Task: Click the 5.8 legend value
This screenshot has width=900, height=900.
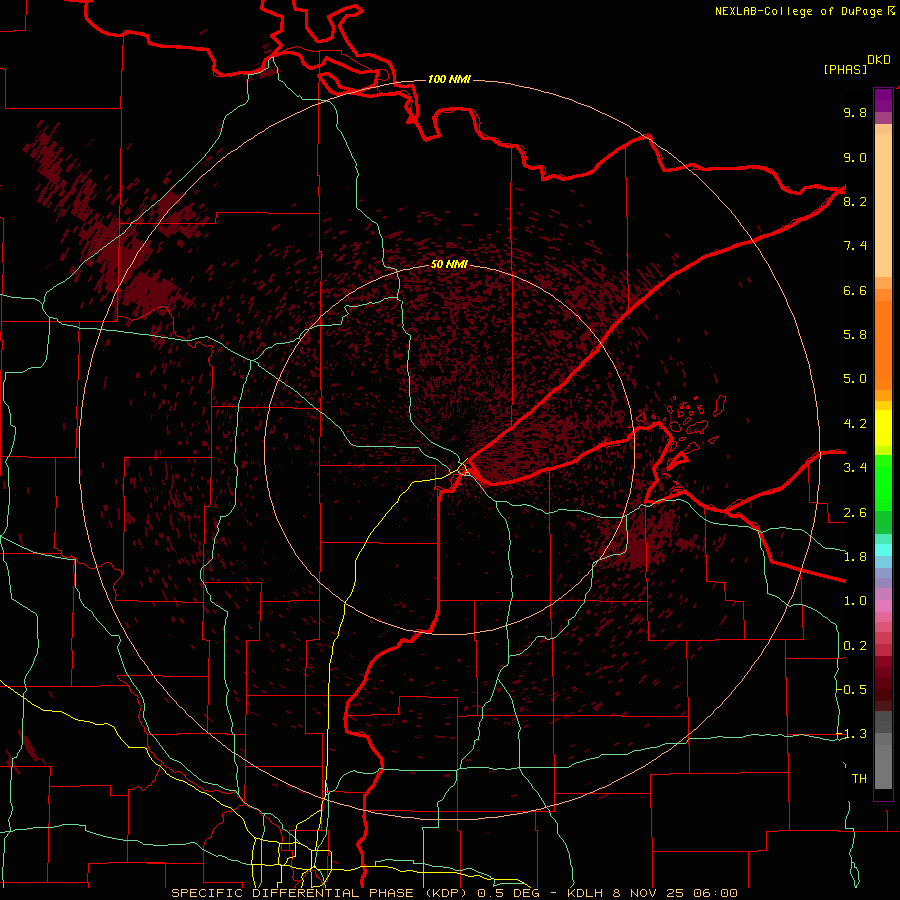Action: 855,335
